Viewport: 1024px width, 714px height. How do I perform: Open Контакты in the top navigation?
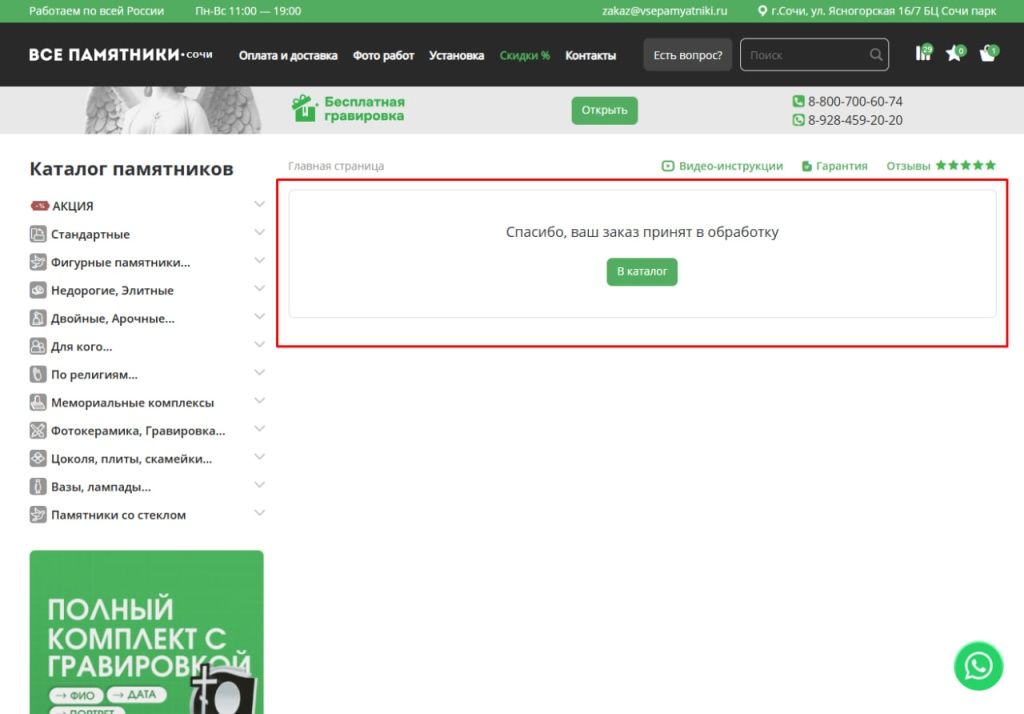(590, 56)
